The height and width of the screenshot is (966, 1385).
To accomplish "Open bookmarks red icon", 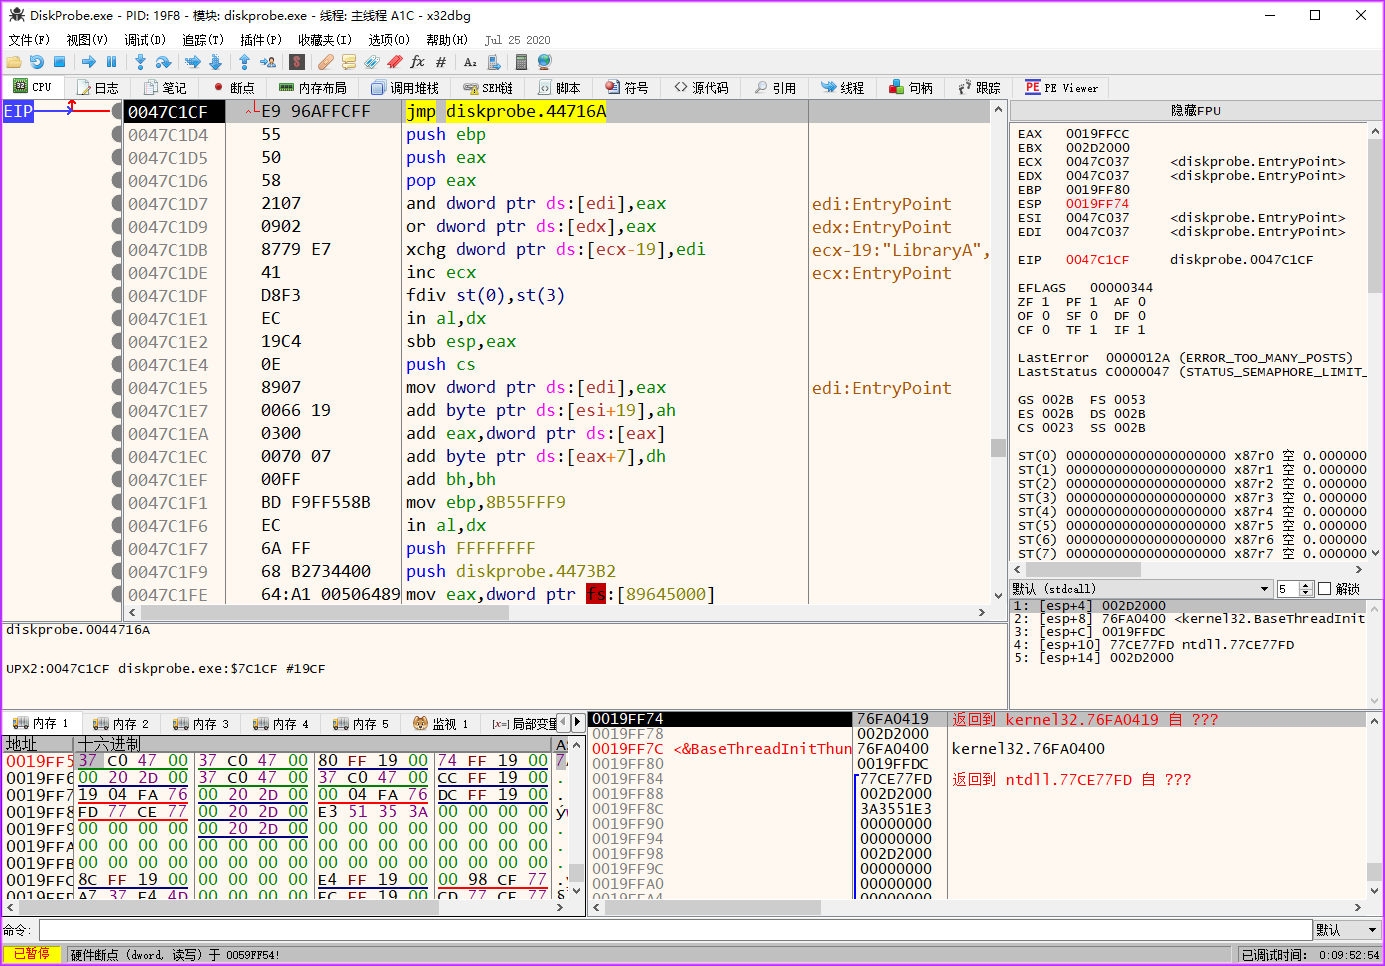I will point(393,62).
